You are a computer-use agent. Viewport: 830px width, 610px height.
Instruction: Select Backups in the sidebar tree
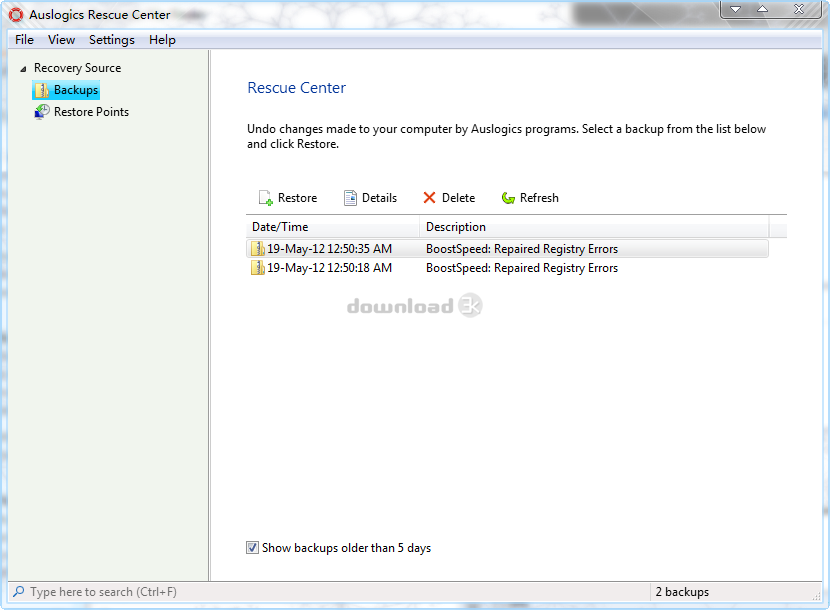(76, 90)
